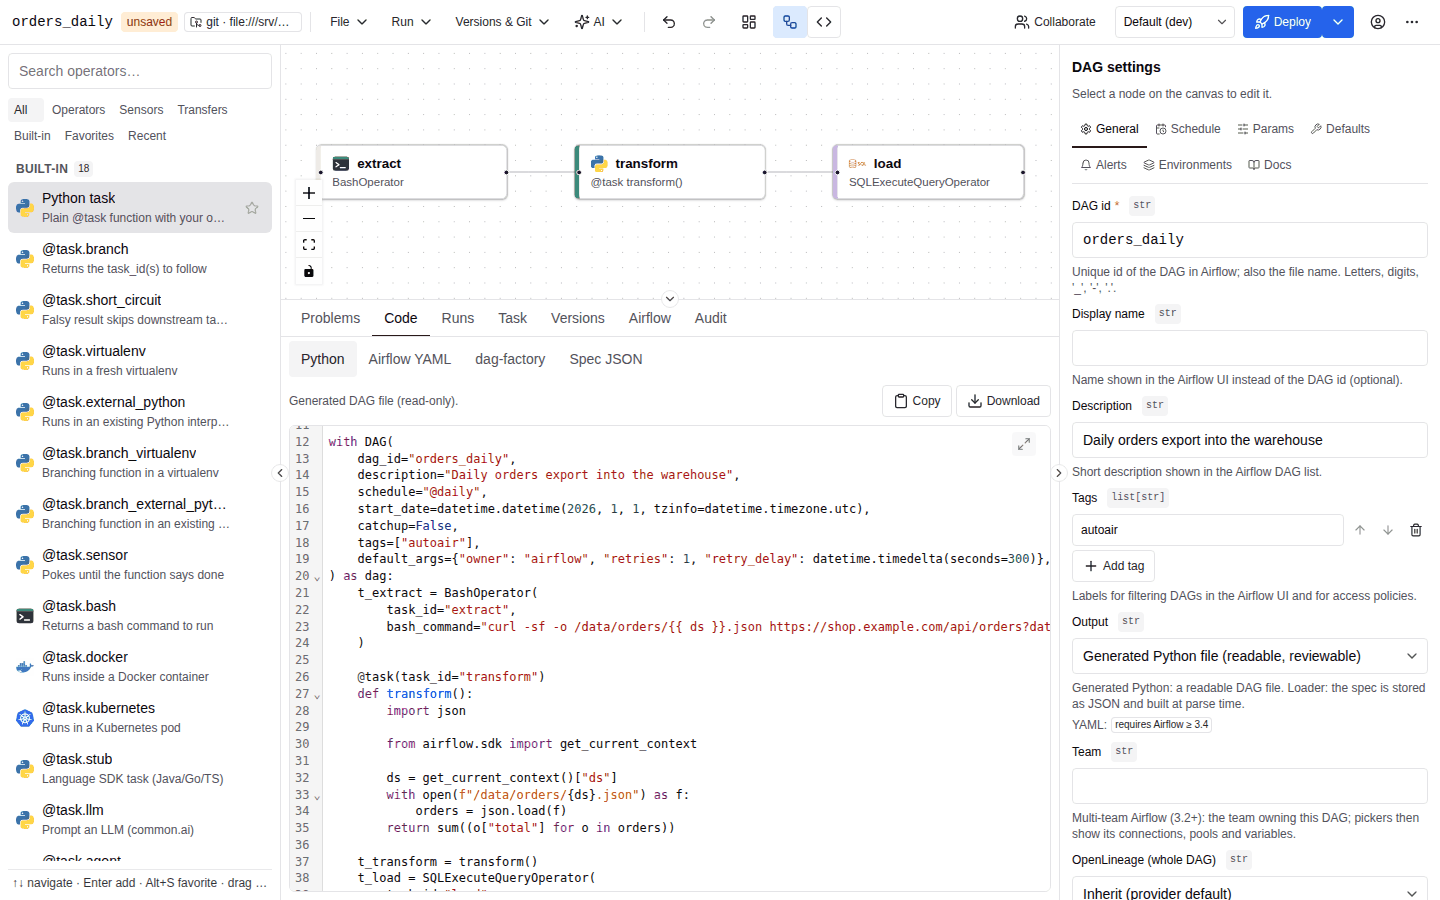1440x900 pixels.
Task: Toggle the canvas lock icon
Action: [309, 271]
